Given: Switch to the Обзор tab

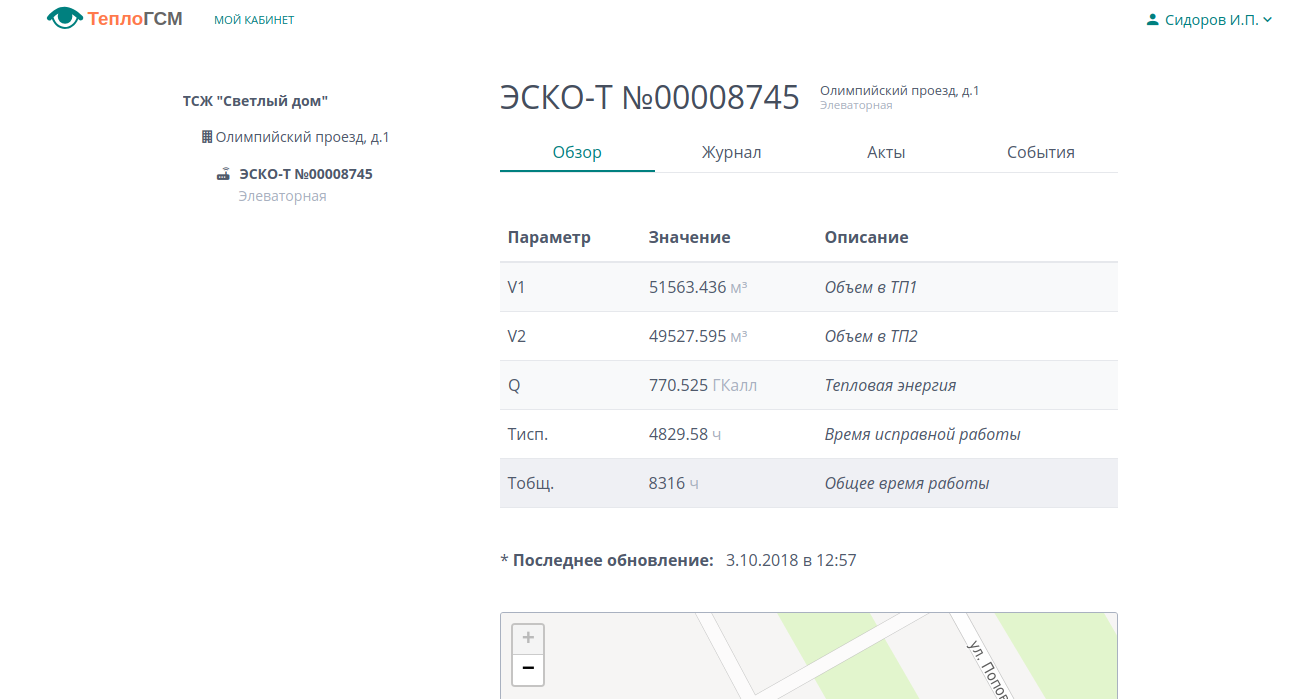Looking at the screenshot, I should [577, 153].
